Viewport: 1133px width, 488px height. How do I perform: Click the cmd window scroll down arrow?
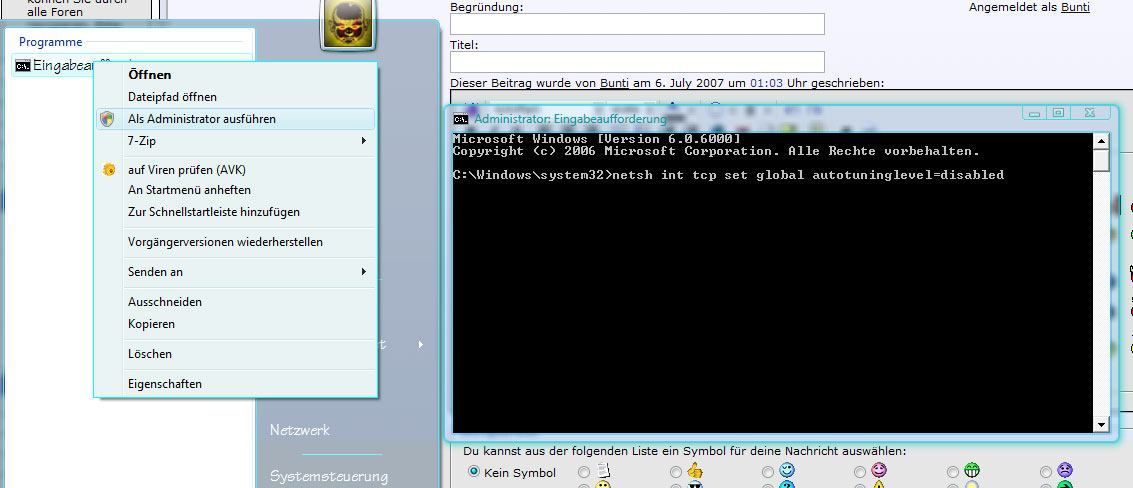point(1101,424)
